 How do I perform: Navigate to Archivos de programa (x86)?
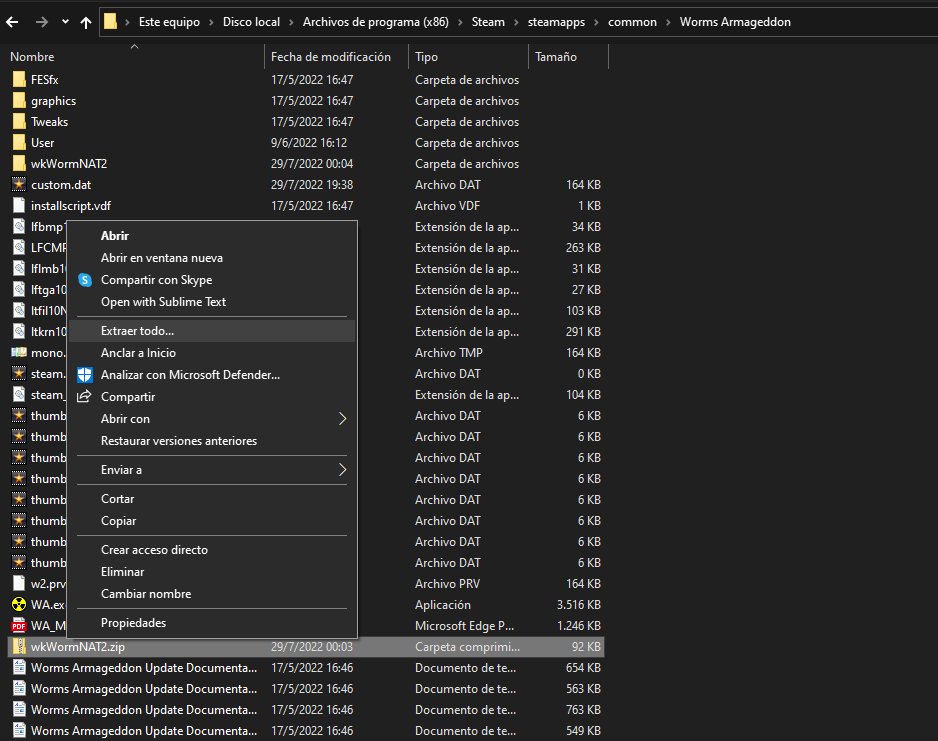click(x=376, y=22)
